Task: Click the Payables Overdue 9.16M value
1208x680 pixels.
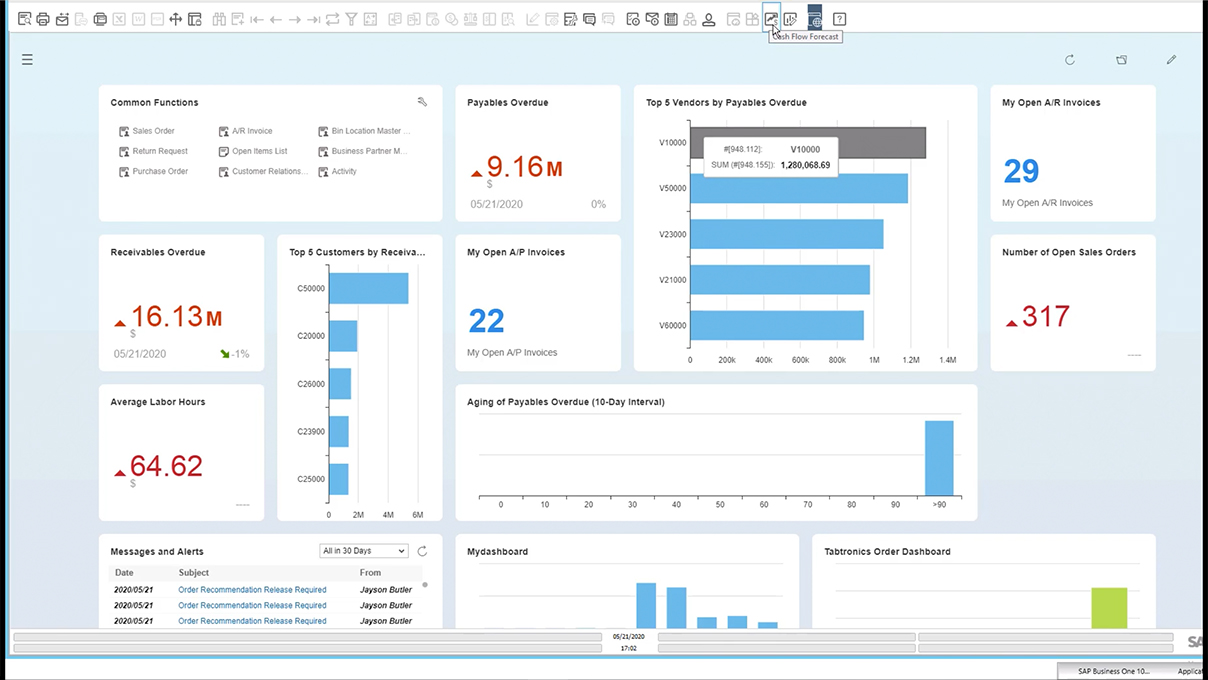Action: [524, 167]
